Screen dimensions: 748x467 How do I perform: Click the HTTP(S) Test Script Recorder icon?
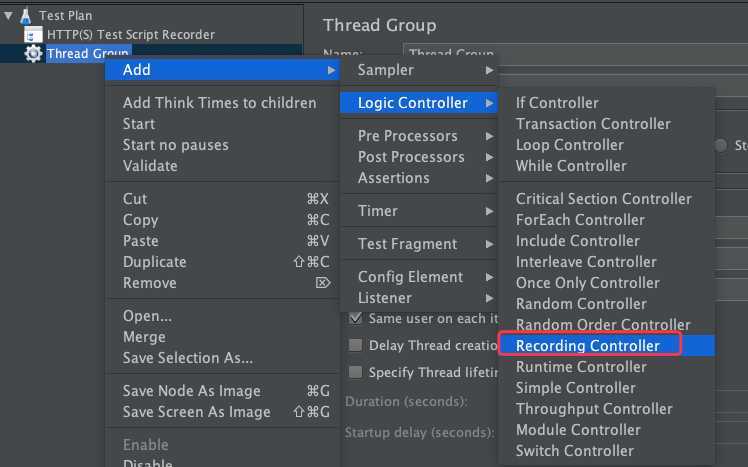coord(33,35)
